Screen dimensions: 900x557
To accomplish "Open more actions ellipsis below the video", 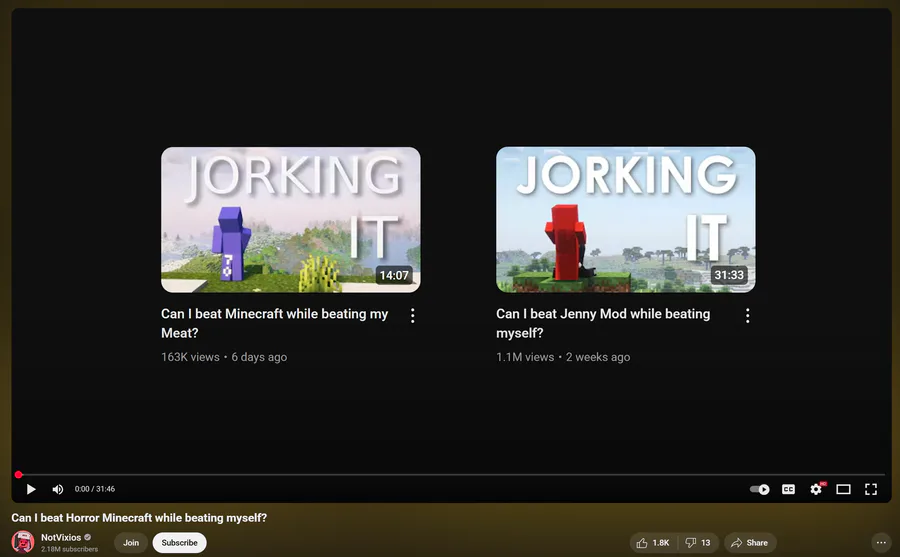I will pos(881,543).
